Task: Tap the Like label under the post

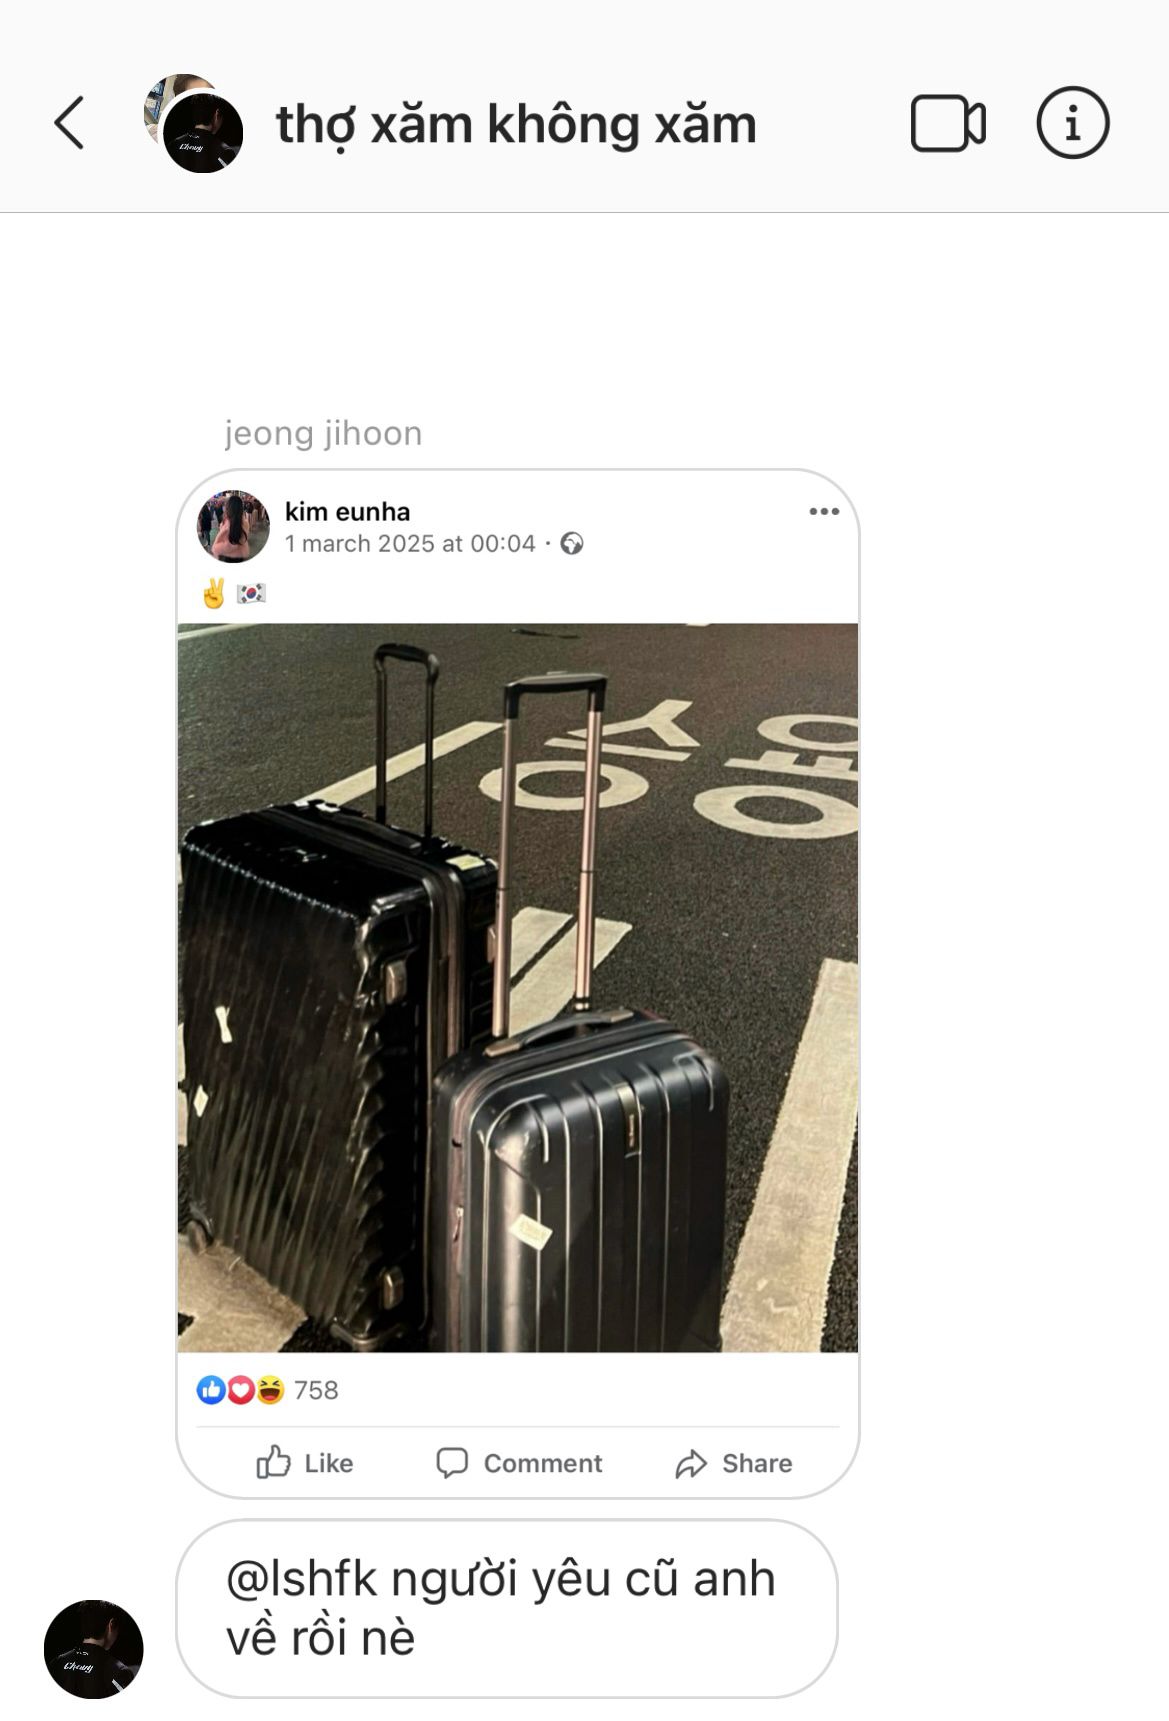Action: click(328, 1464)
